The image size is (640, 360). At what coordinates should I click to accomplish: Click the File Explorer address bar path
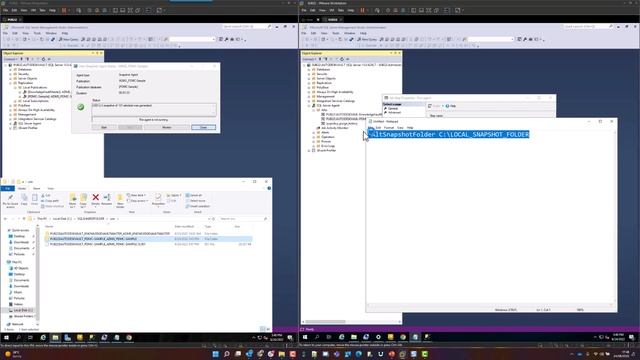(x=118, y=219)
